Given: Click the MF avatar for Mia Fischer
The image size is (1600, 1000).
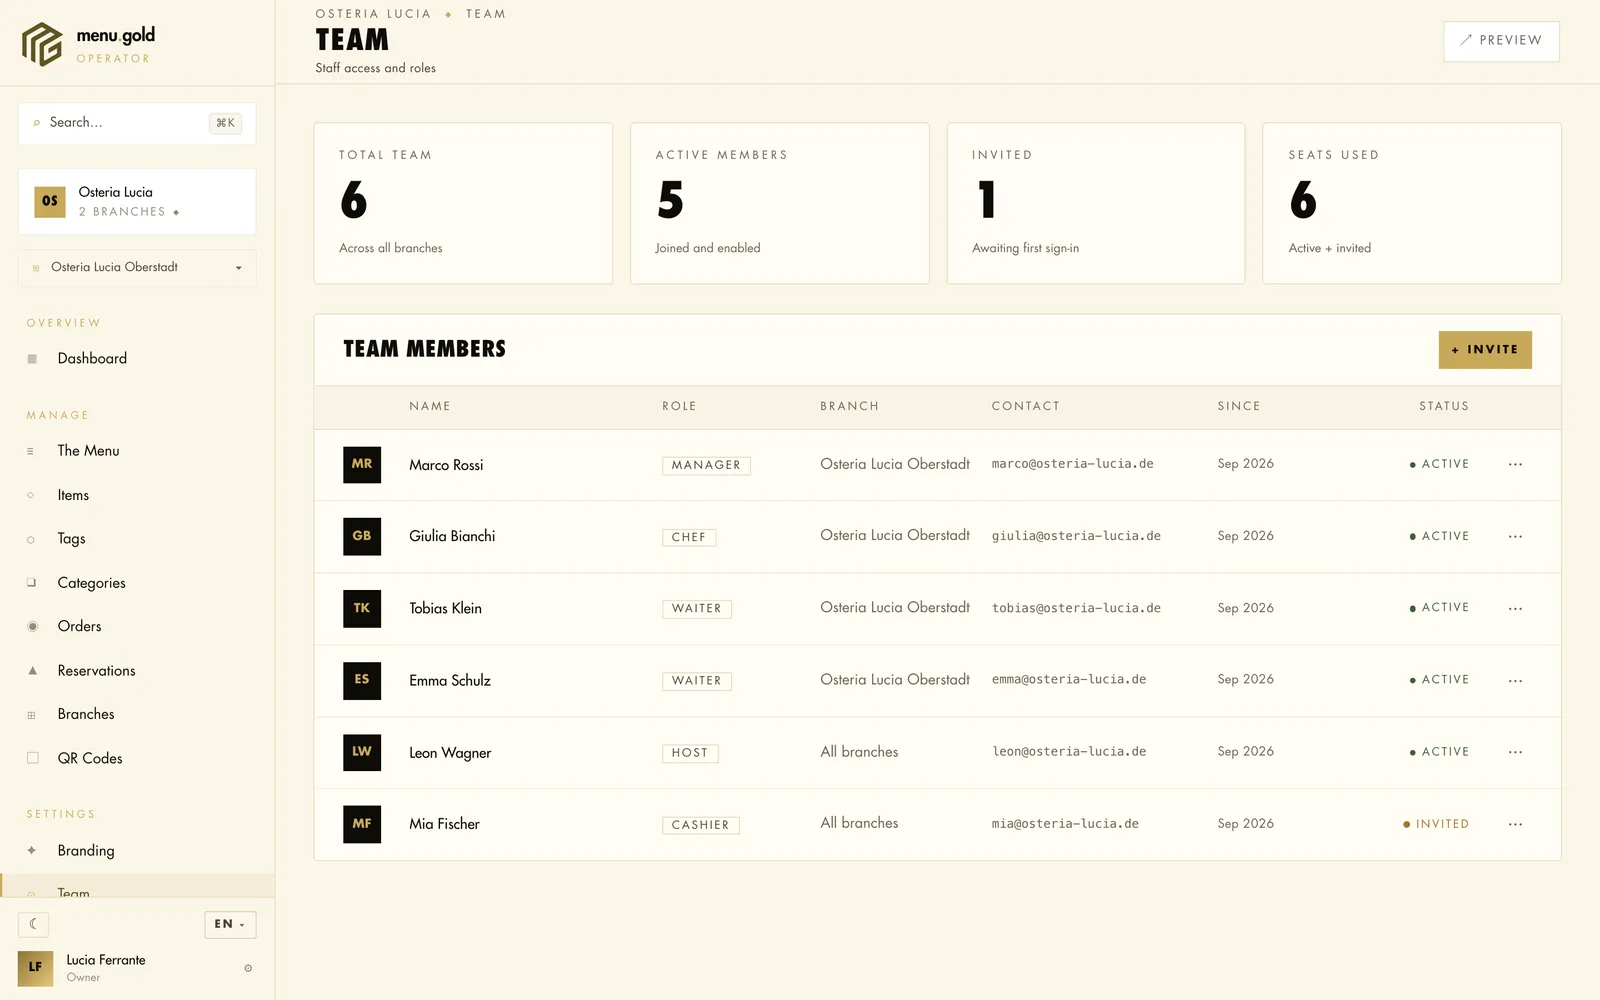Looking at the screenshot, I should click(x=362, y=824).
